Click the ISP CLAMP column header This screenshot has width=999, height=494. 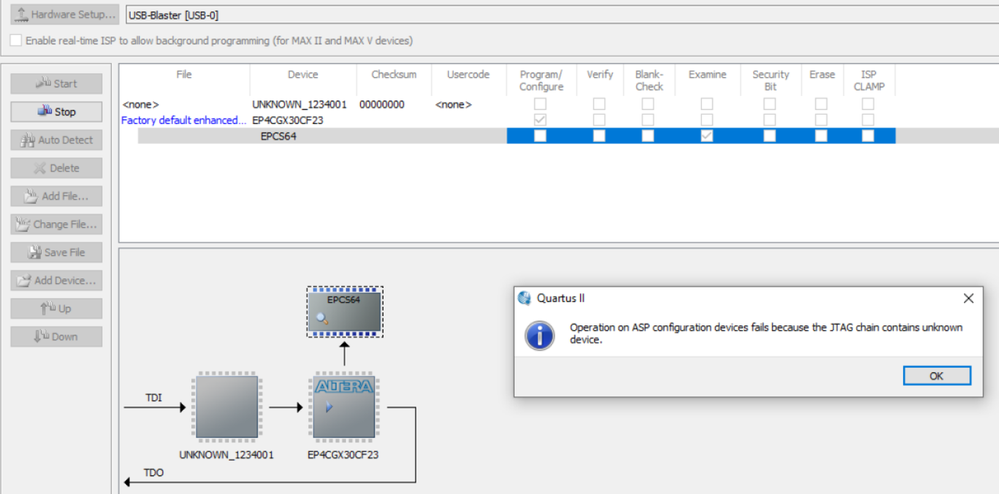pos(869,80)
